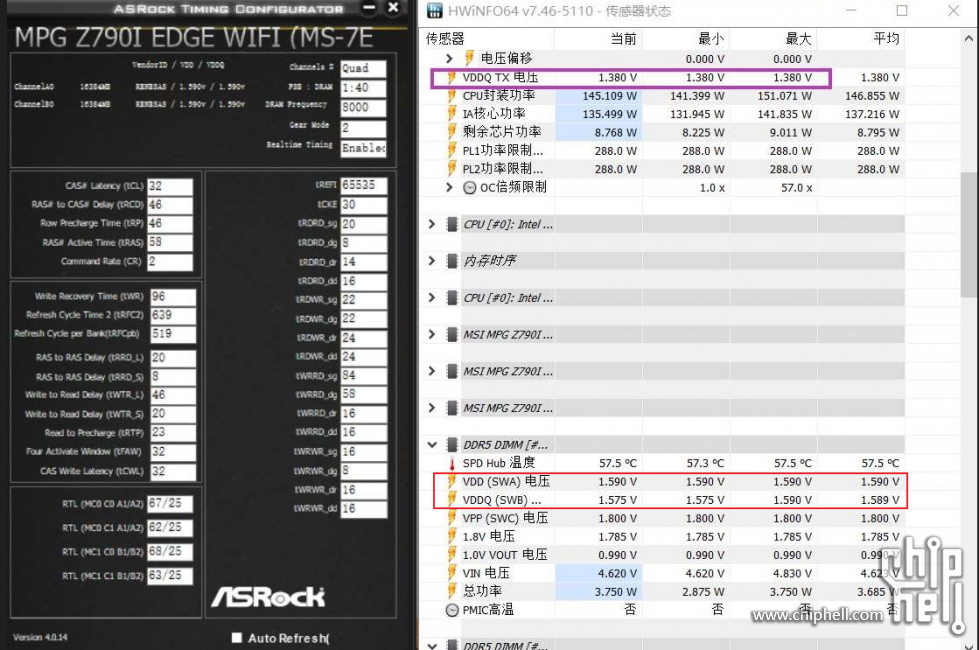Viewport: 979px width, 650px height.
Task: Click the IA核心功率 power icon
Action: [x=451, y=114]
